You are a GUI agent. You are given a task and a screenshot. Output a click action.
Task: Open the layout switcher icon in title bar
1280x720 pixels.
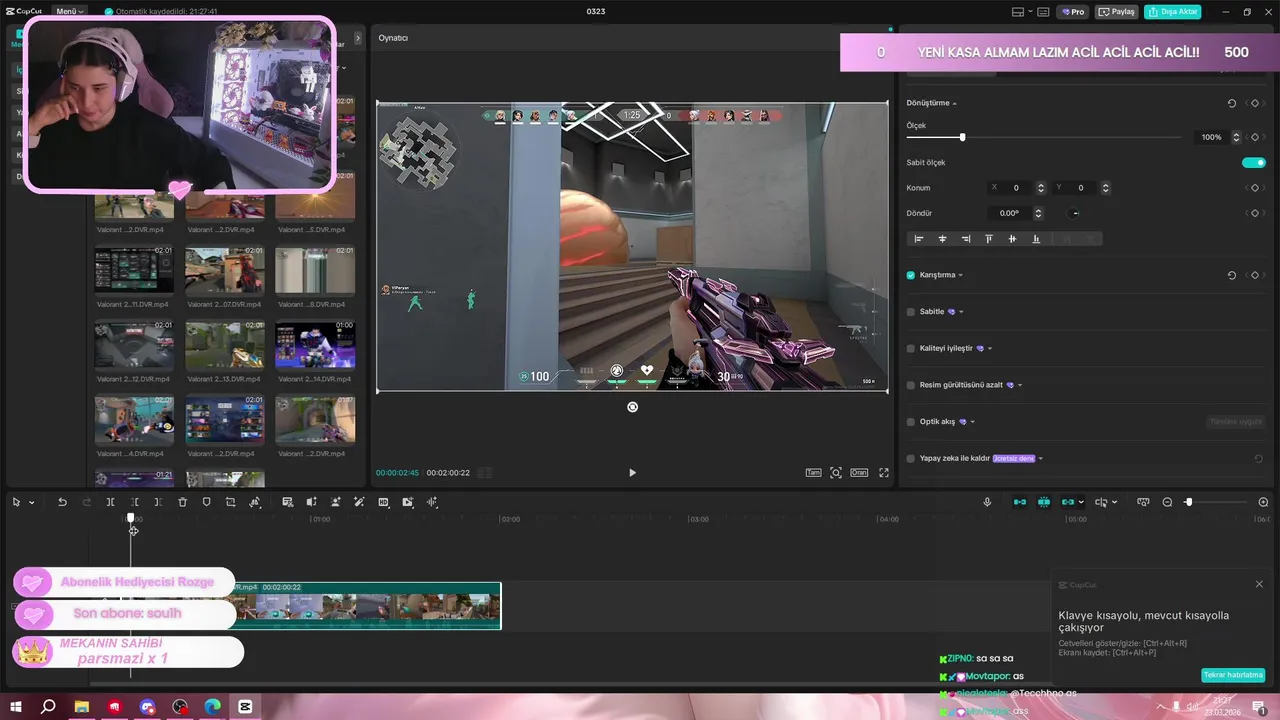click(x=1018, y=12)
